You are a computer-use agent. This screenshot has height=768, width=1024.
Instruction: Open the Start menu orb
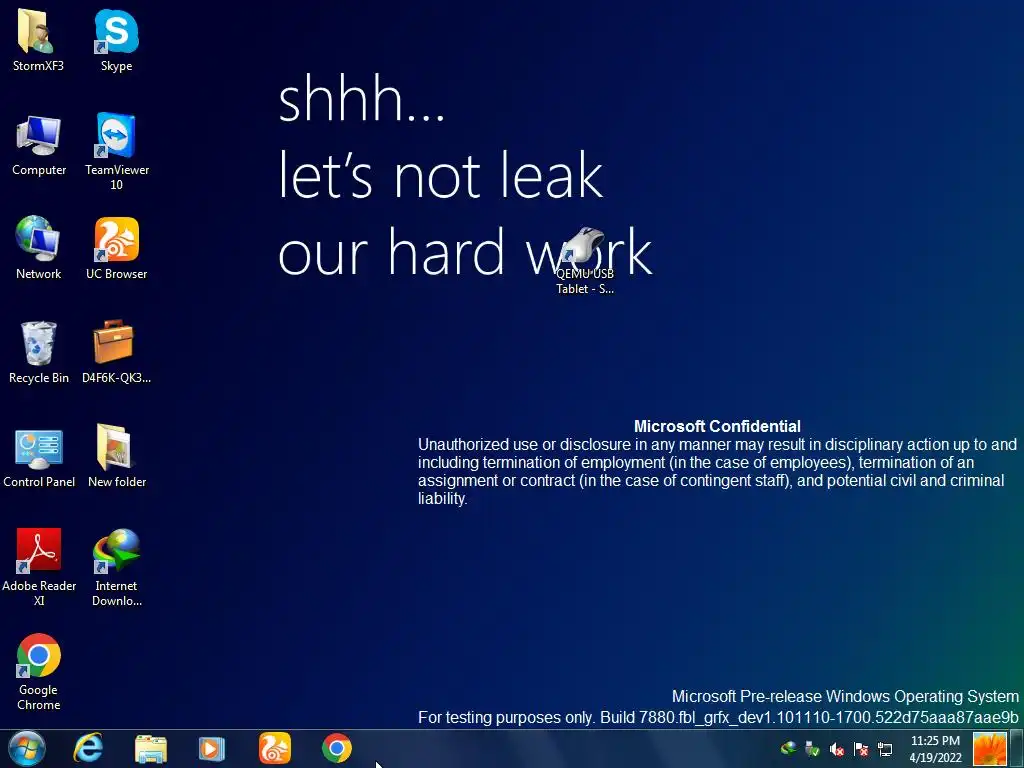coord(27,748)
